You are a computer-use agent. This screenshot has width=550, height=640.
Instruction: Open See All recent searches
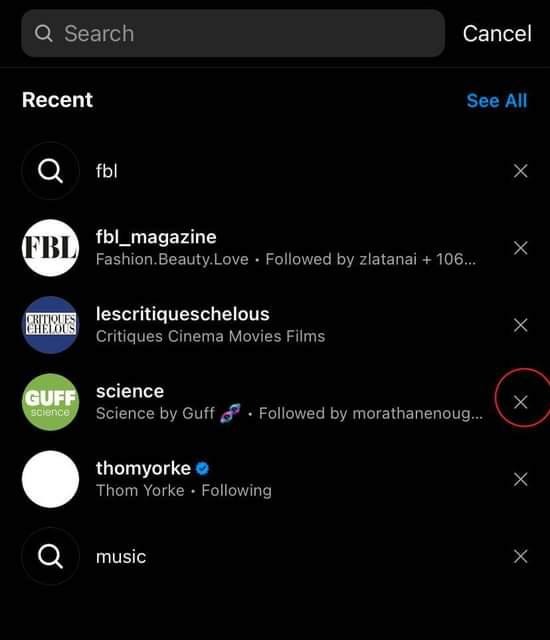[x=497, y=101]
